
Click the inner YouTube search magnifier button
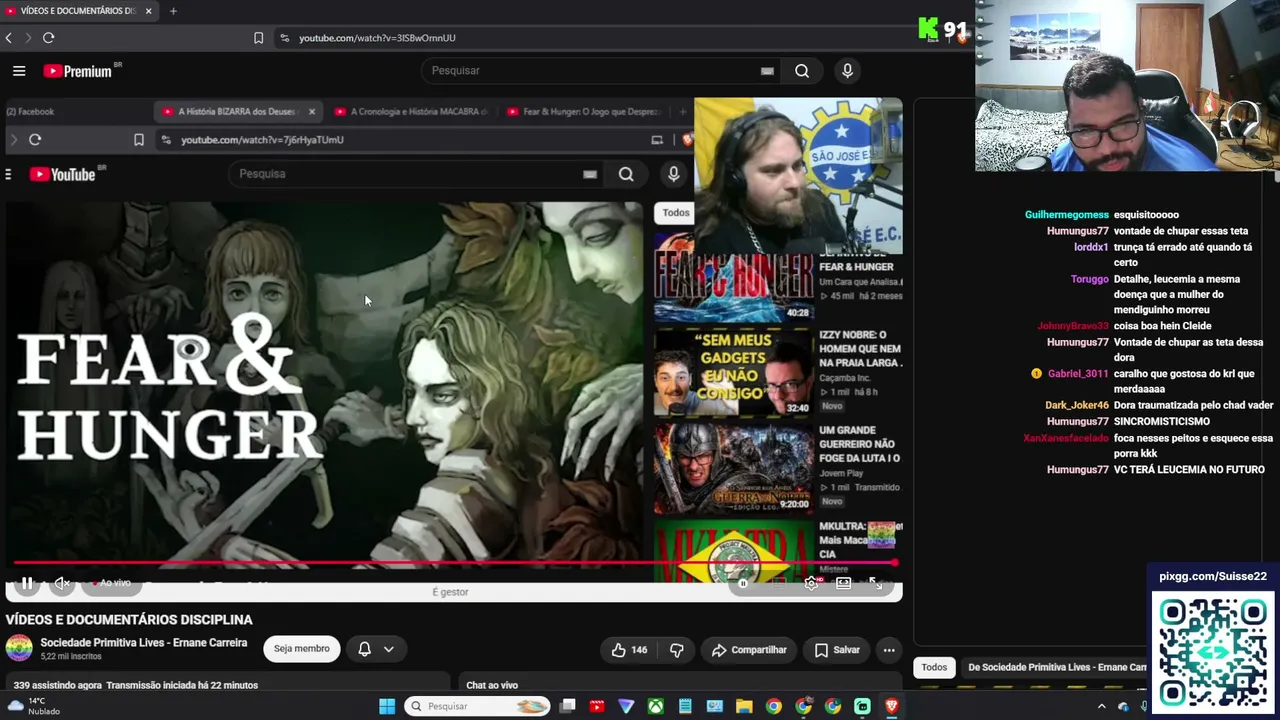pos(626,174)
